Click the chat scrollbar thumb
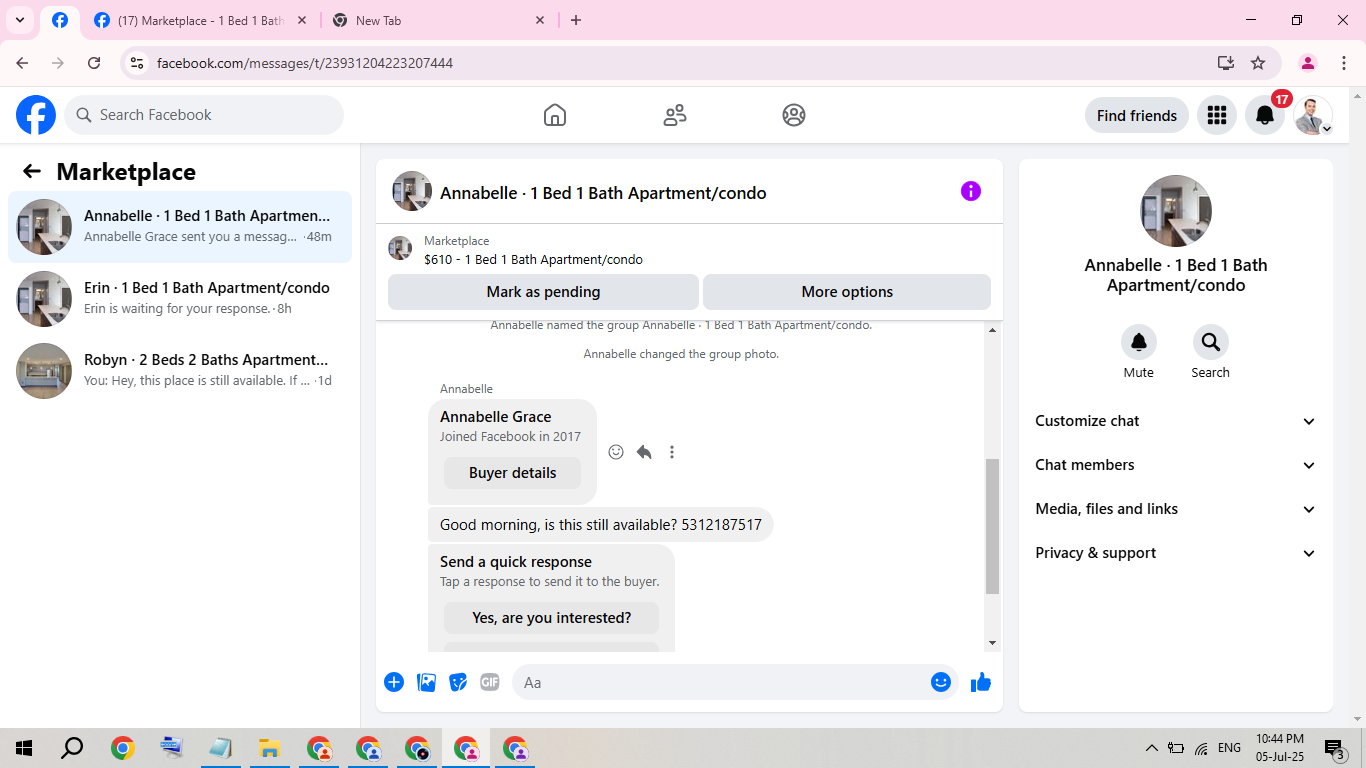This screenshot has width=1366, height=768. [992, 526]
